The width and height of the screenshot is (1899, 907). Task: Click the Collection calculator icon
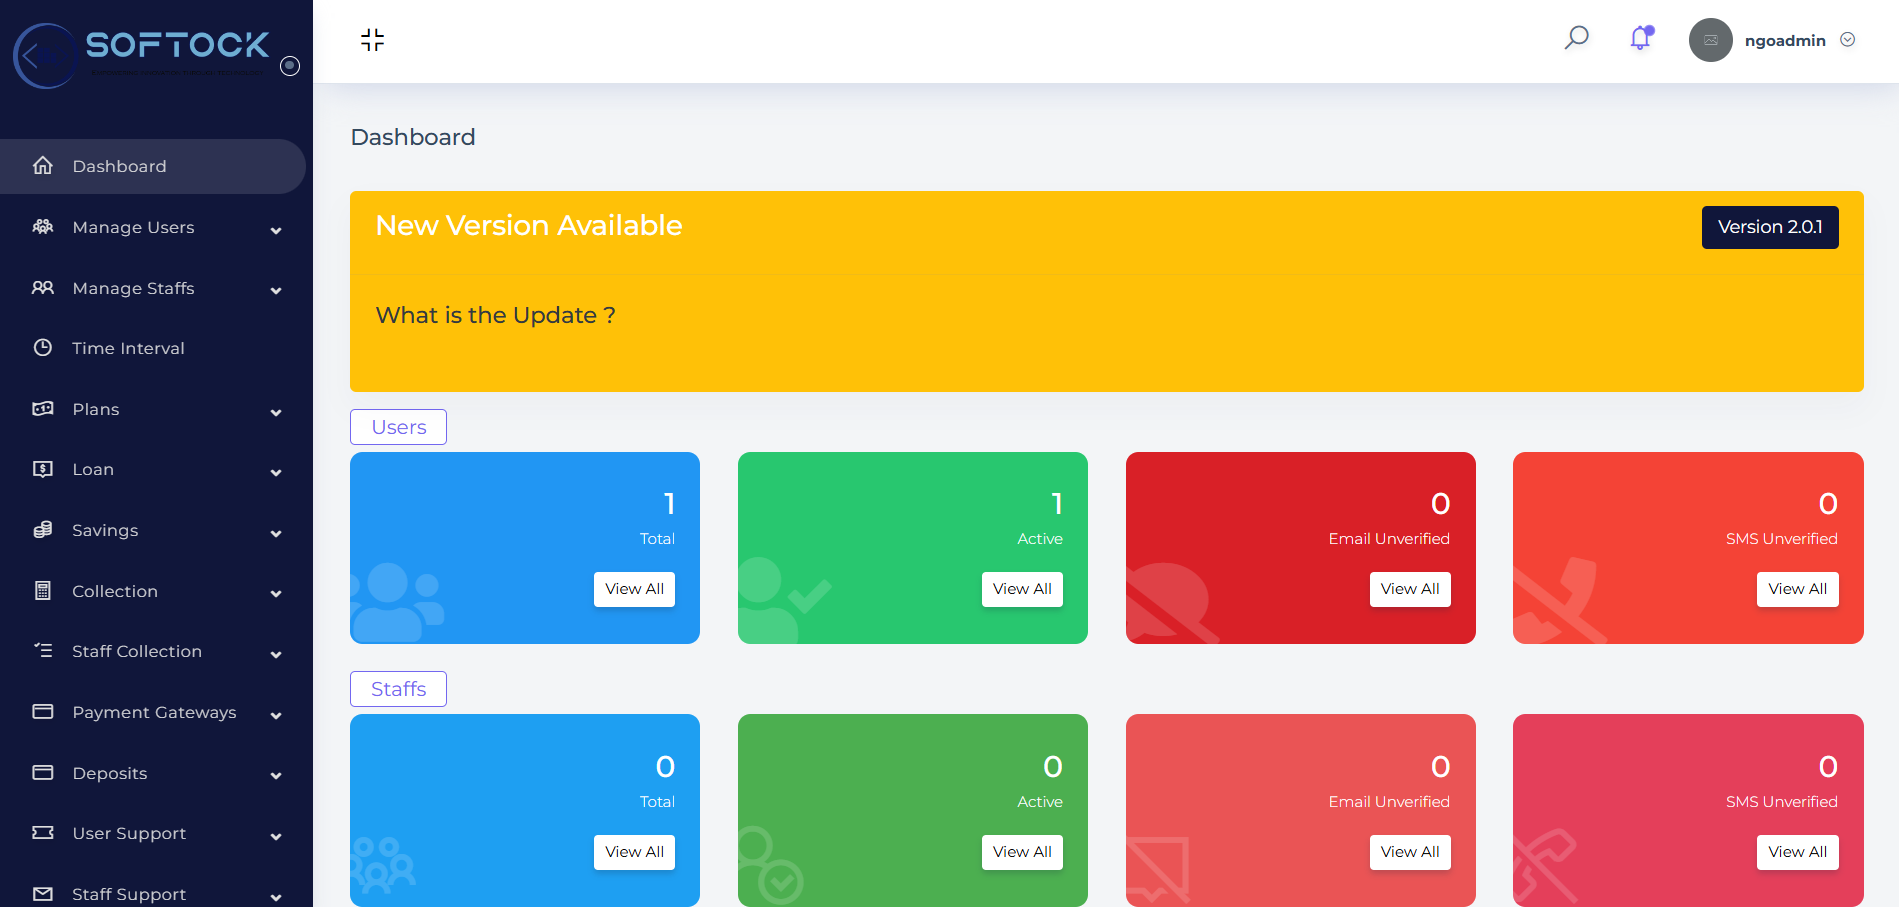pos(43,591)
